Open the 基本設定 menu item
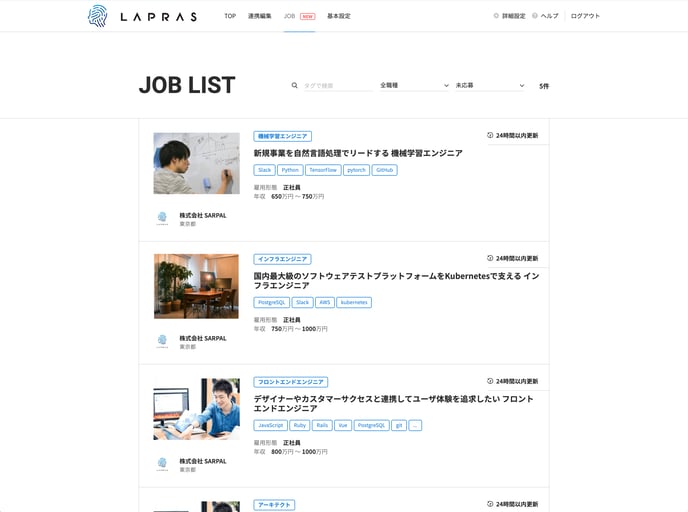This screenshot has width=688, height=512. point(339,16)
